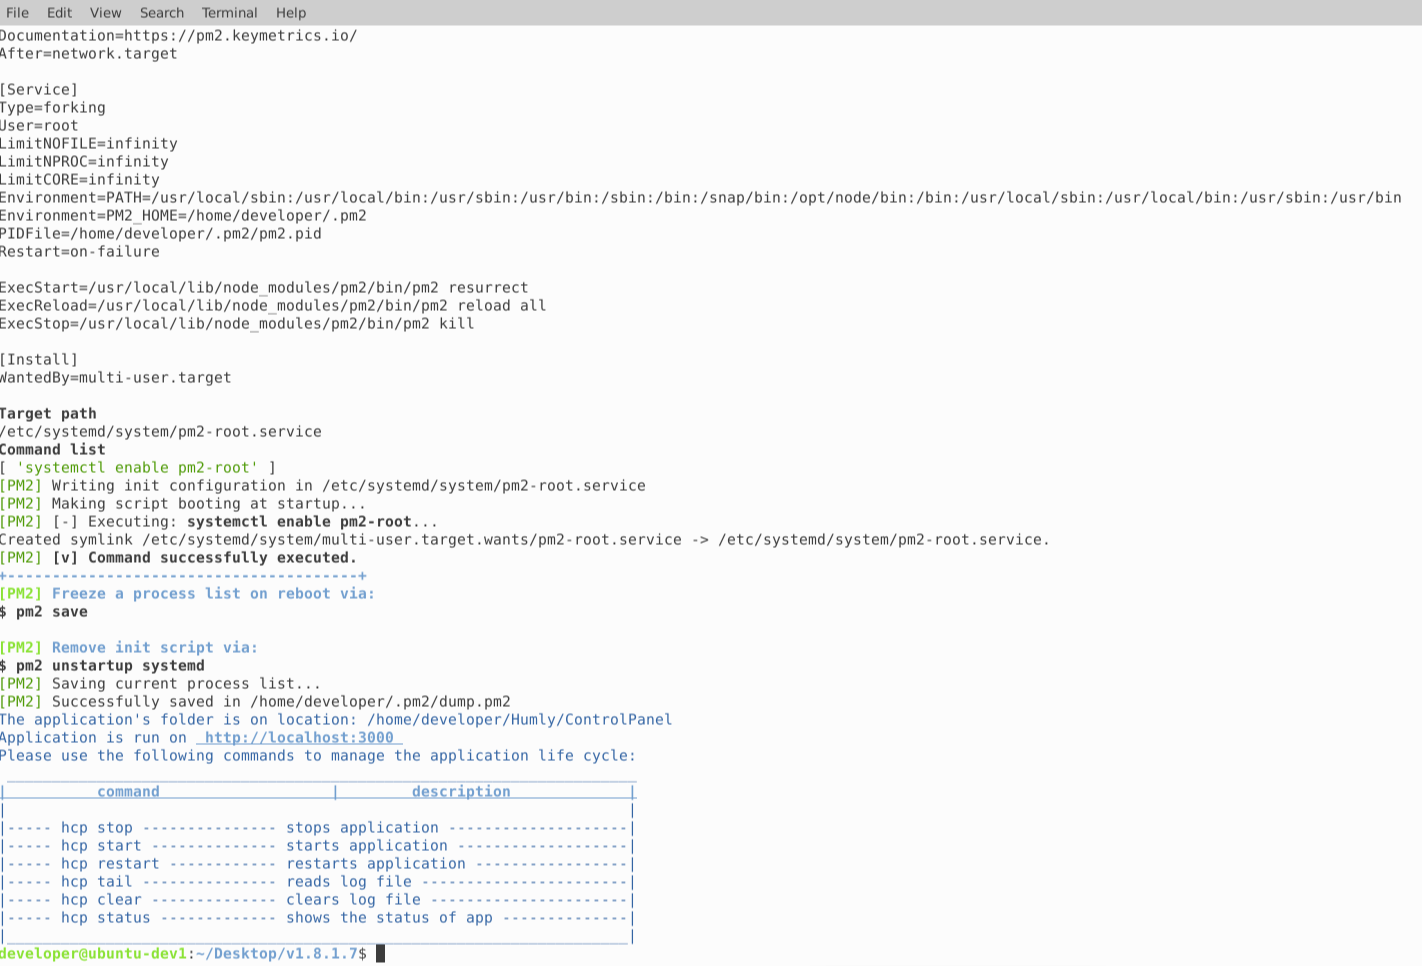
Task: Open the View menu
Action: click(x=105, y=12)
